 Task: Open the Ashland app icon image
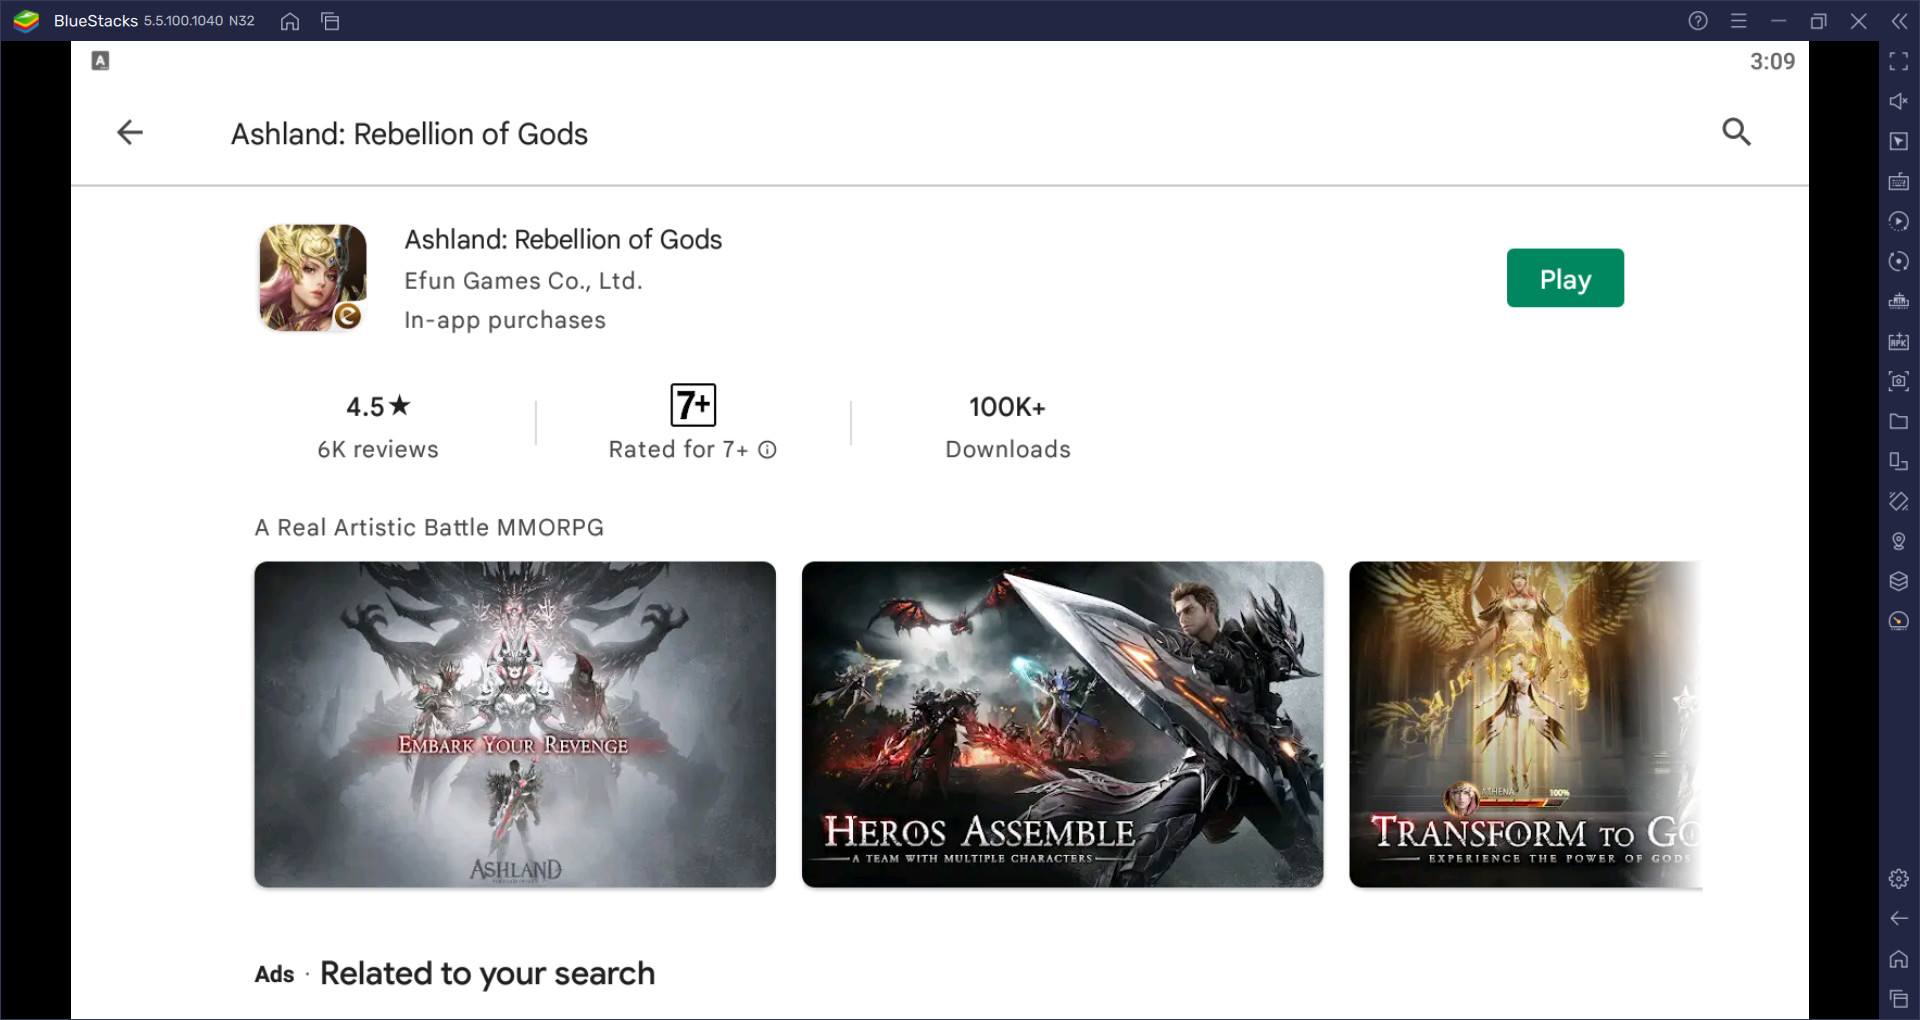(x=313, y=277)
